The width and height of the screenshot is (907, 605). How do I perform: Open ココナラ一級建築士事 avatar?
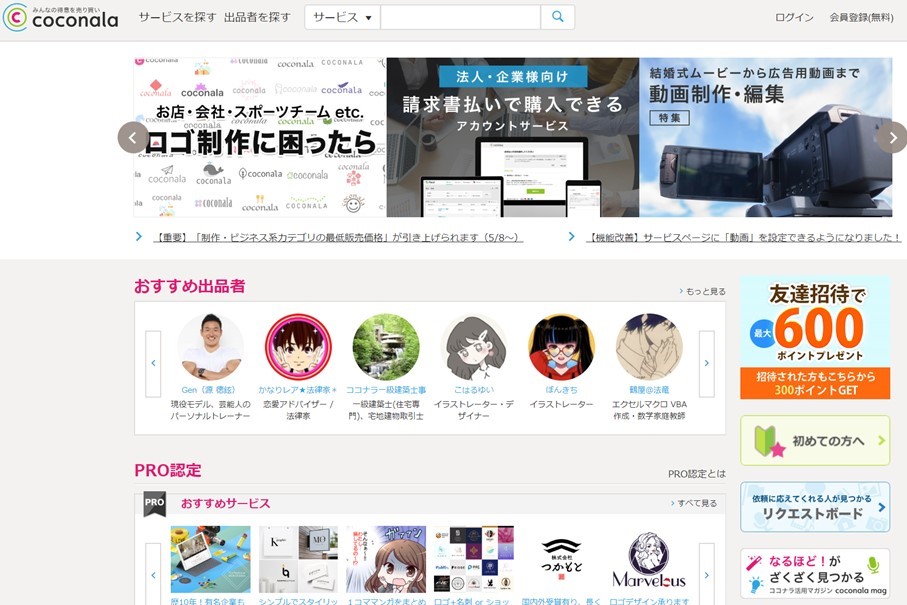coord(386,347)
